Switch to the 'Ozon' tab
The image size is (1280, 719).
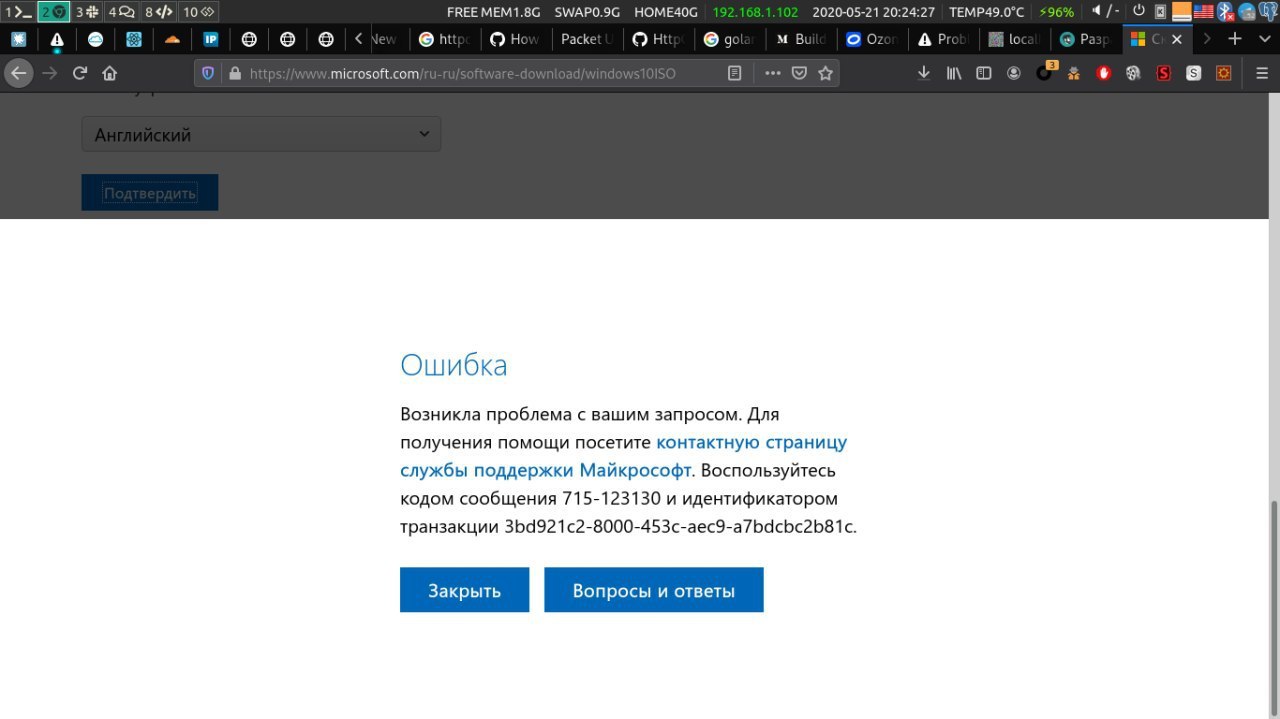click(x=872, y=39)
